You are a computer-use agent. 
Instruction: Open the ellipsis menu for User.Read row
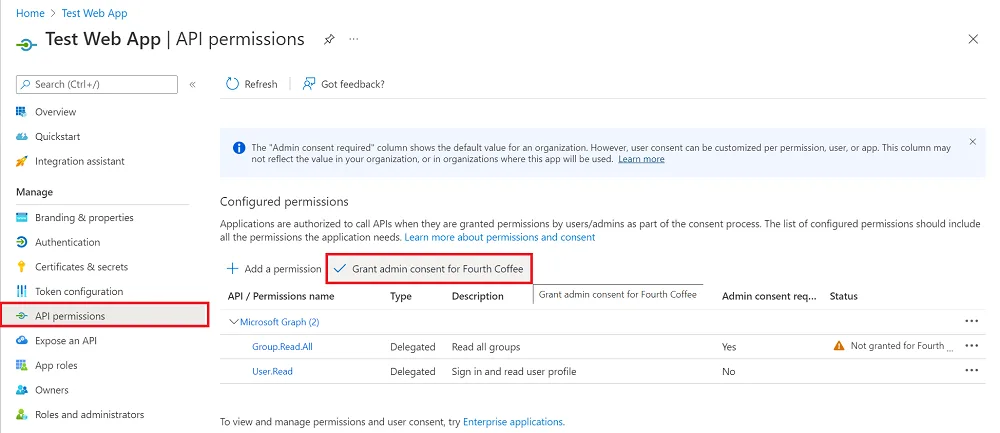[971, 370]
